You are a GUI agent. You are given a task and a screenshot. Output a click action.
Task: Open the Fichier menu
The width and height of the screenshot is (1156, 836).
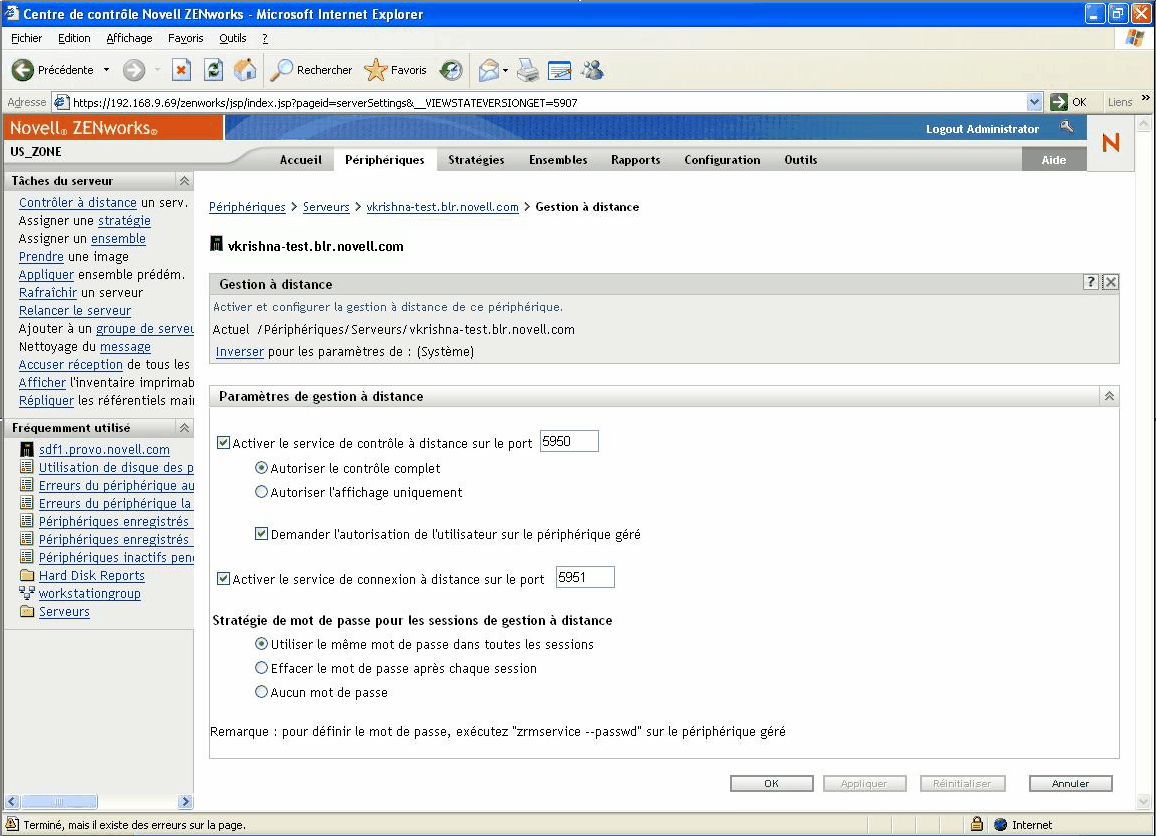pyautogui.click(x=26, y=38)
